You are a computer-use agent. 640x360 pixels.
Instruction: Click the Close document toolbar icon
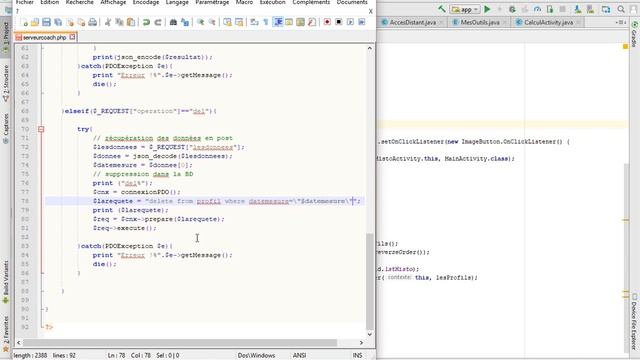tap(70, 22)
